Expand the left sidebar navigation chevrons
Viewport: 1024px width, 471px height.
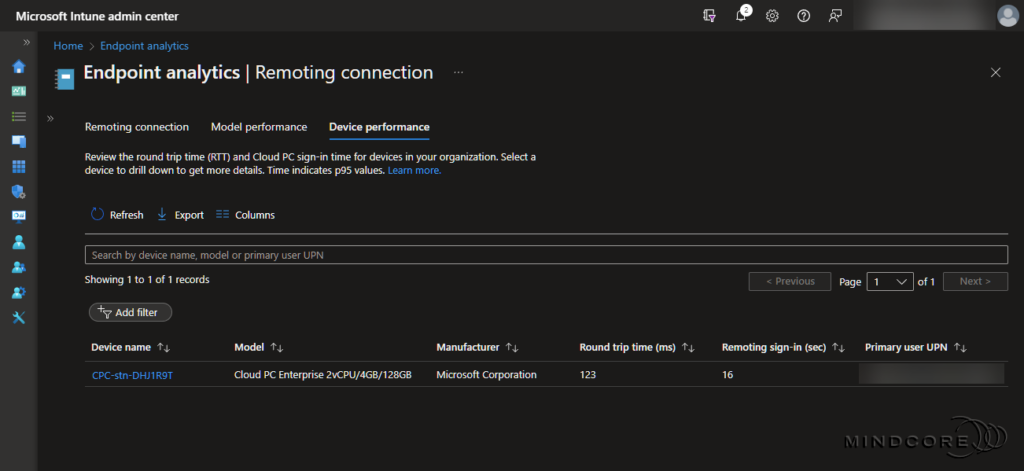27,42
